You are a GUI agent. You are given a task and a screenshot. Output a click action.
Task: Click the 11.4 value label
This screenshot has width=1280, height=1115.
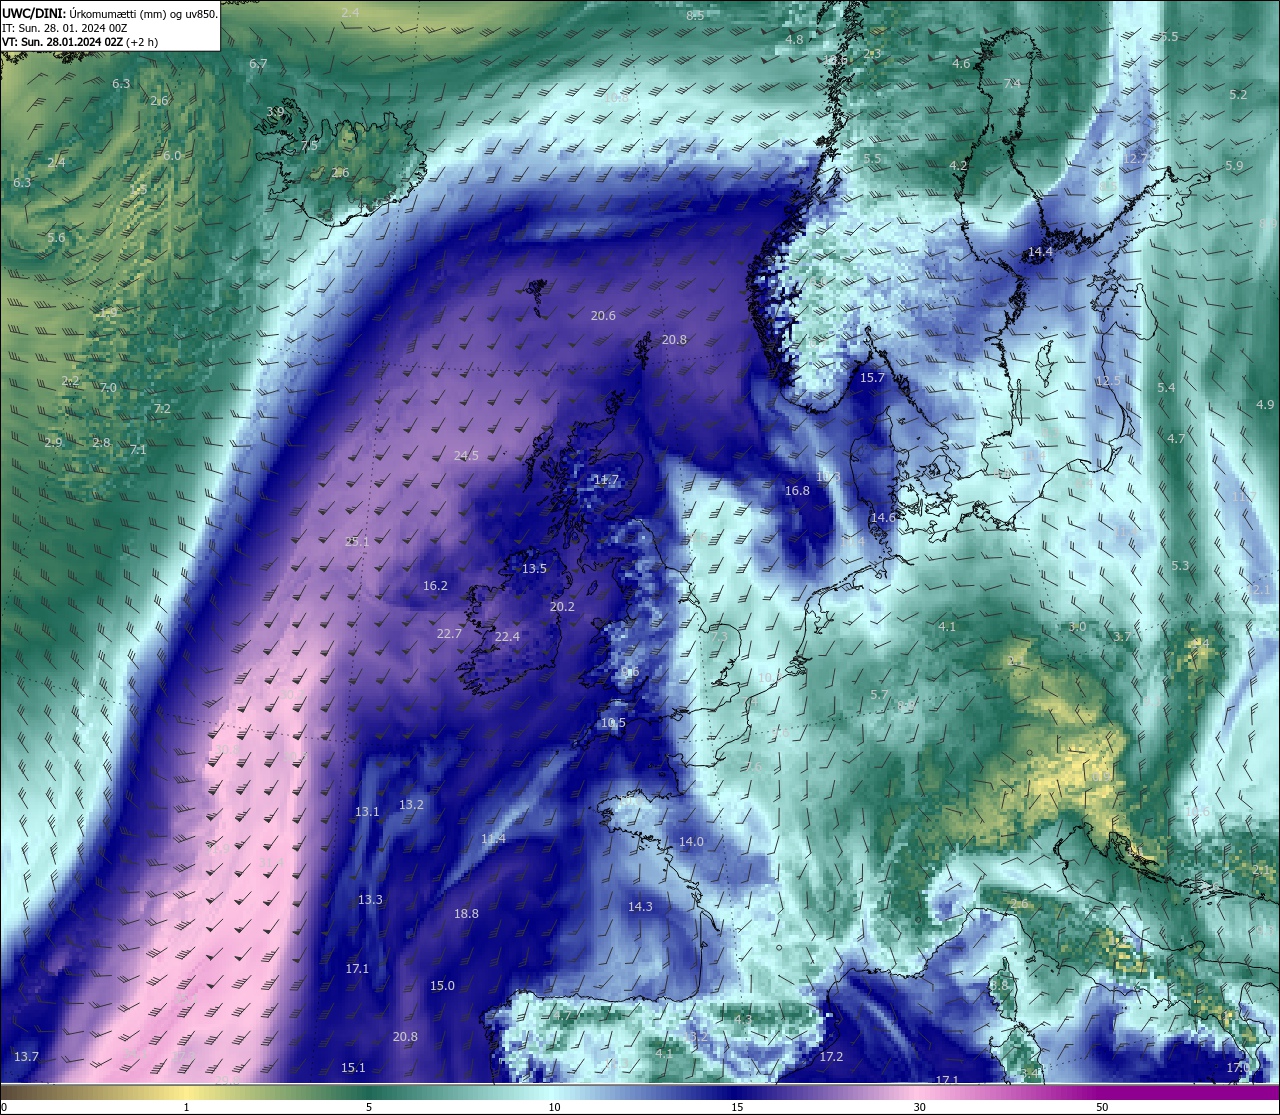[493, 838]
